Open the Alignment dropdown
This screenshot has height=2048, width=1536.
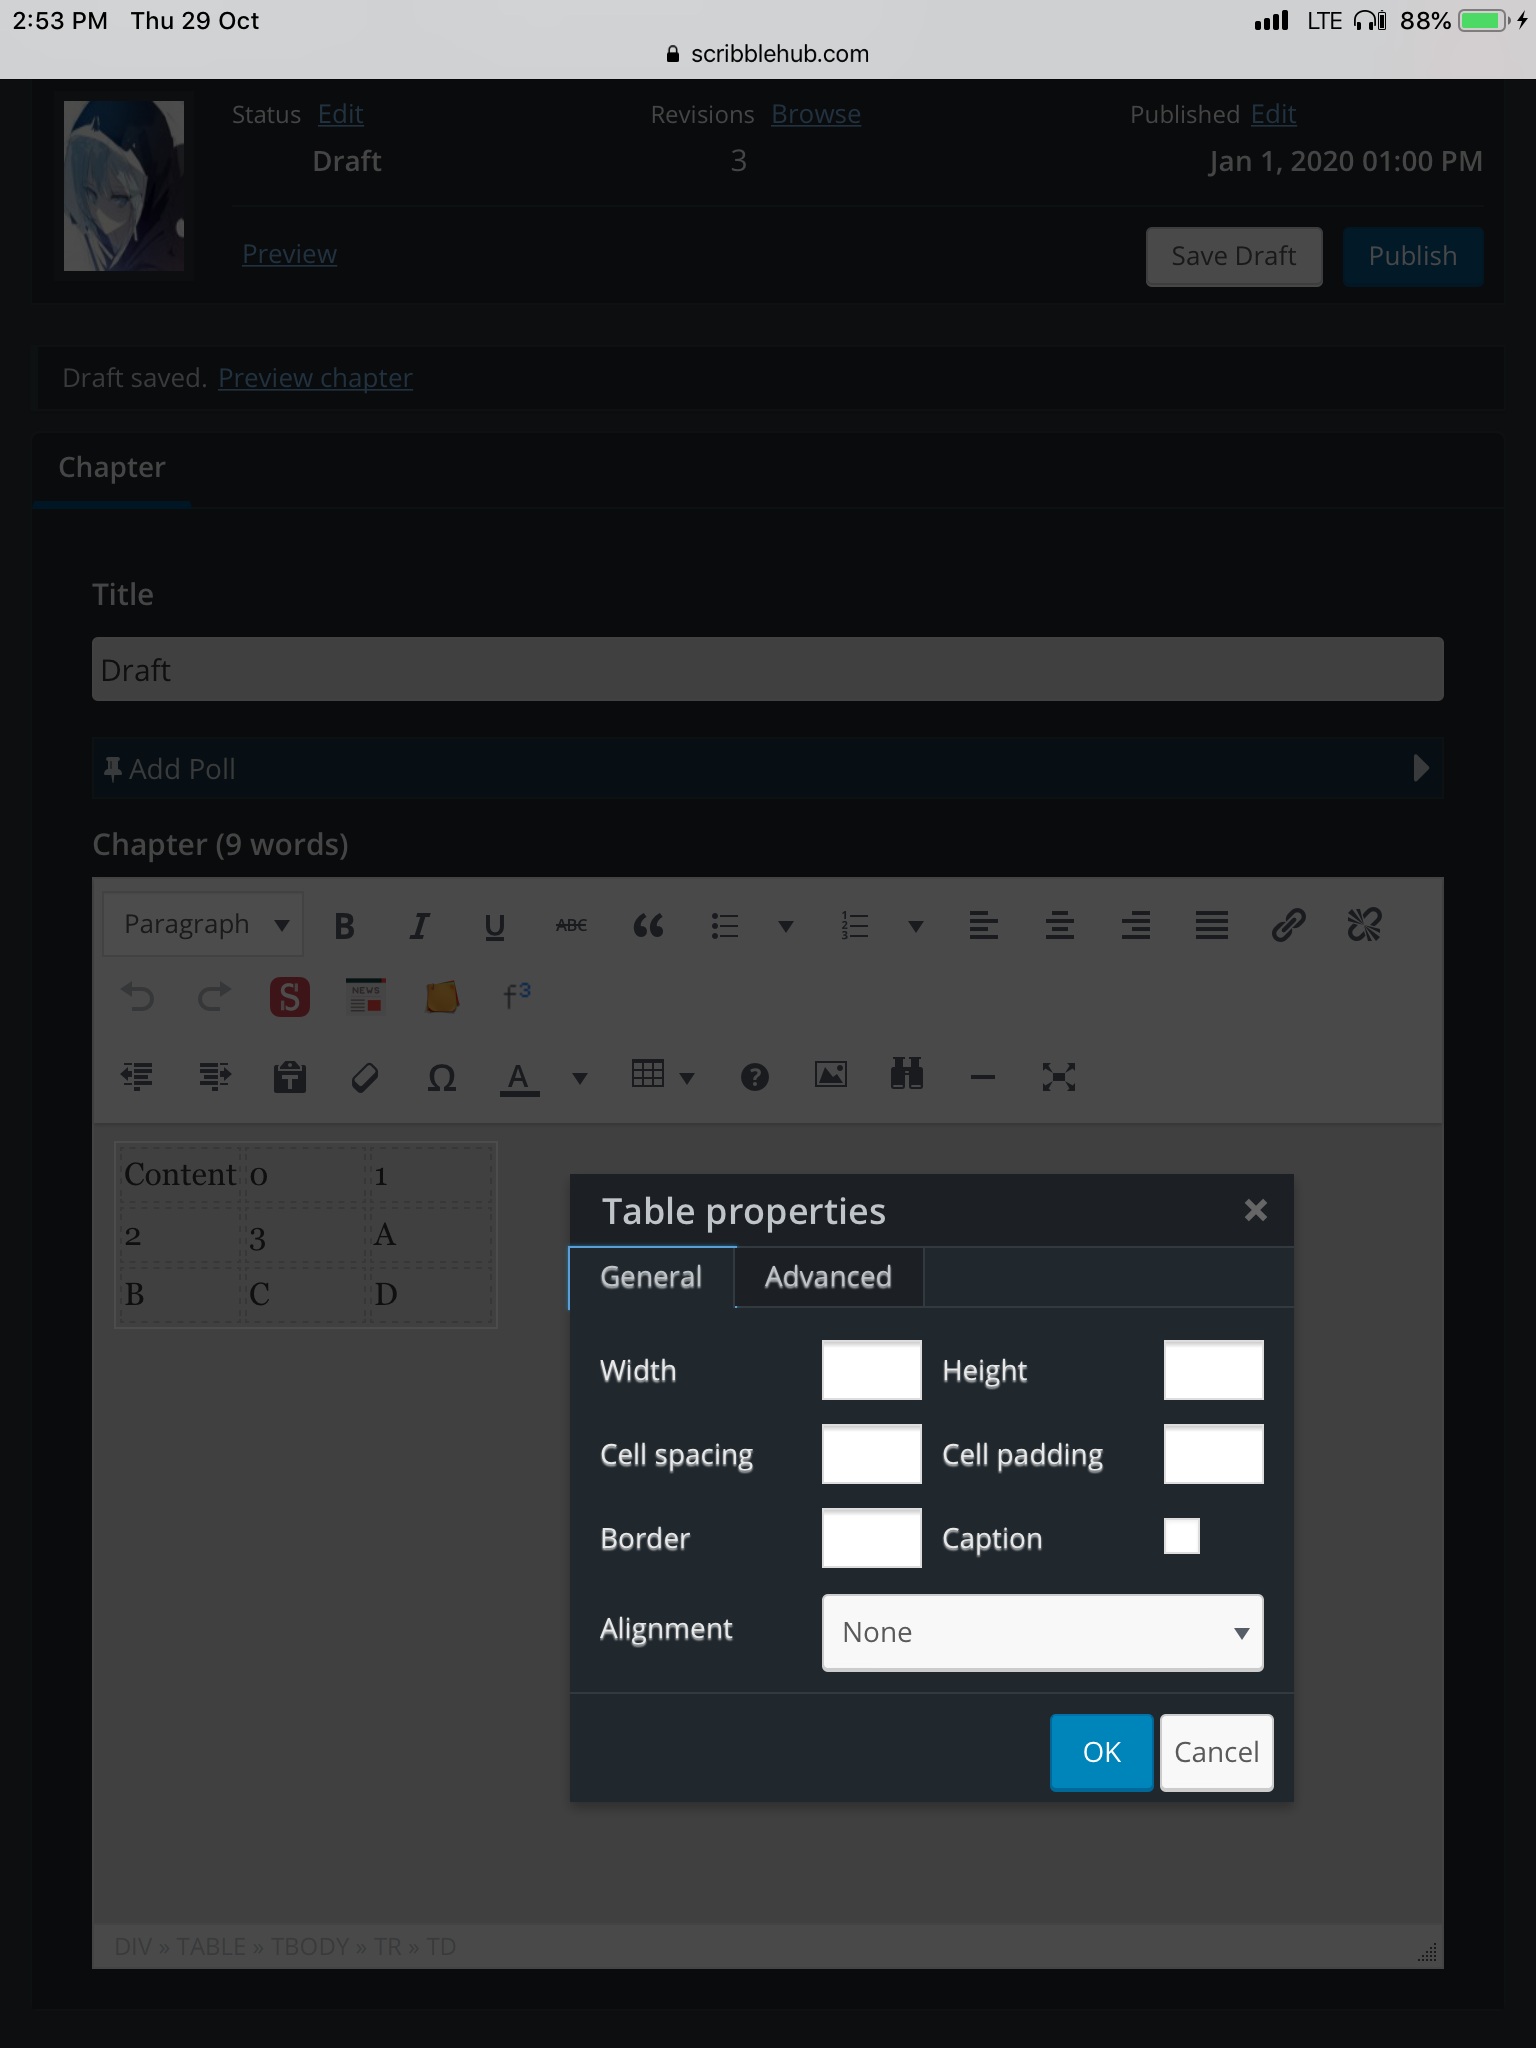pyautogui.click(x=1042, y=1632)
